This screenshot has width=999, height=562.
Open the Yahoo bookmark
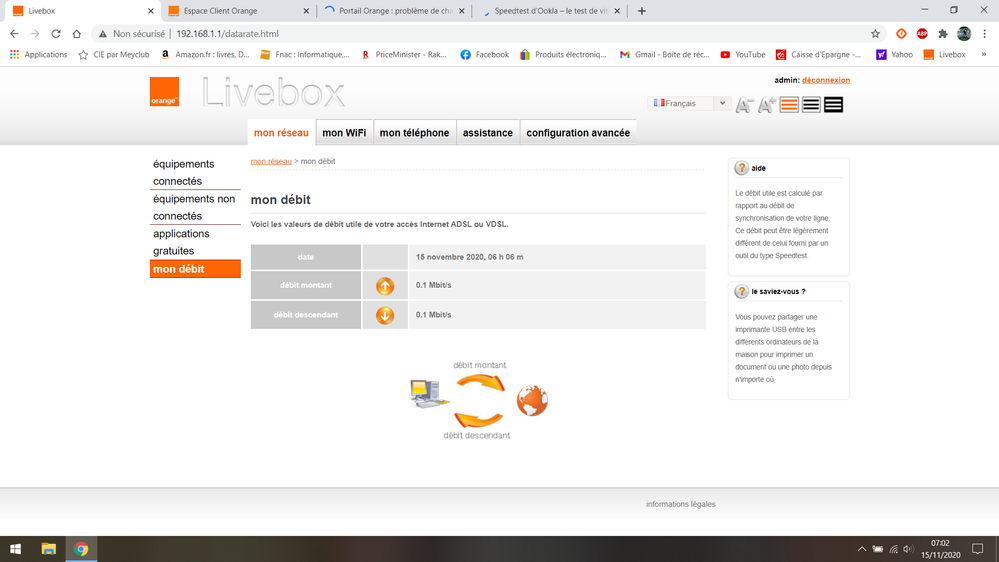(x=895, y=55)
